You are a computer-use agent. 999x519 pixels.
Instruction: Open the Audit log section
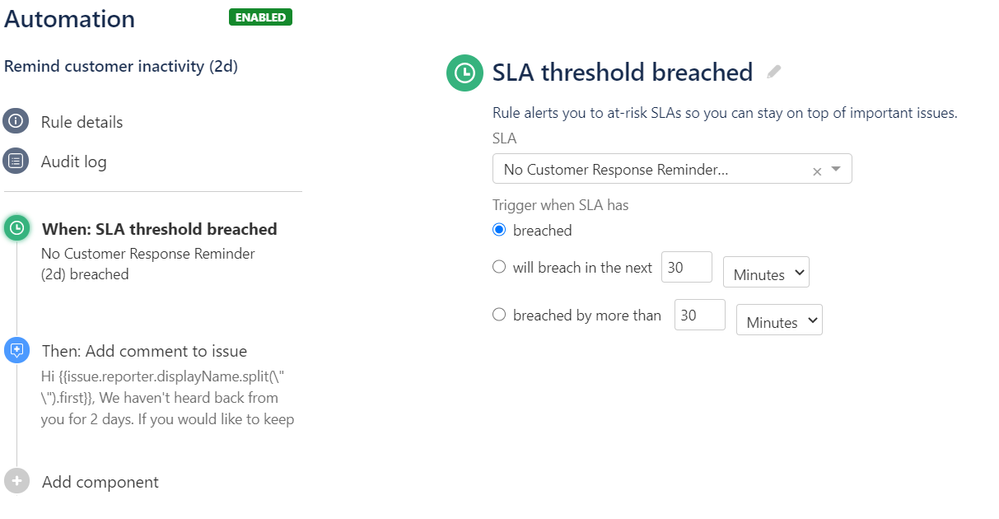(74, 162)
